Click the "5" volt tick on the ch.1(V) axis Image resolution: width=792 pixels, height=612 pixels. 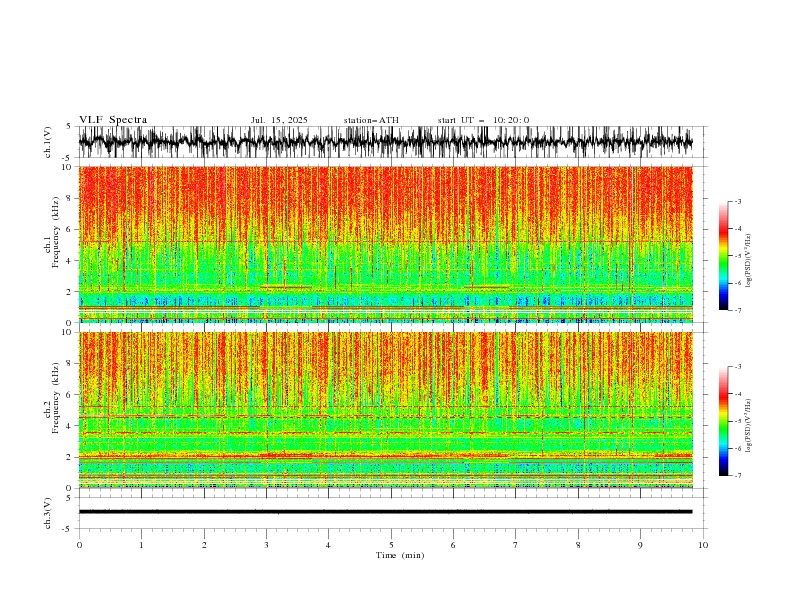click(x=69, y=127)
